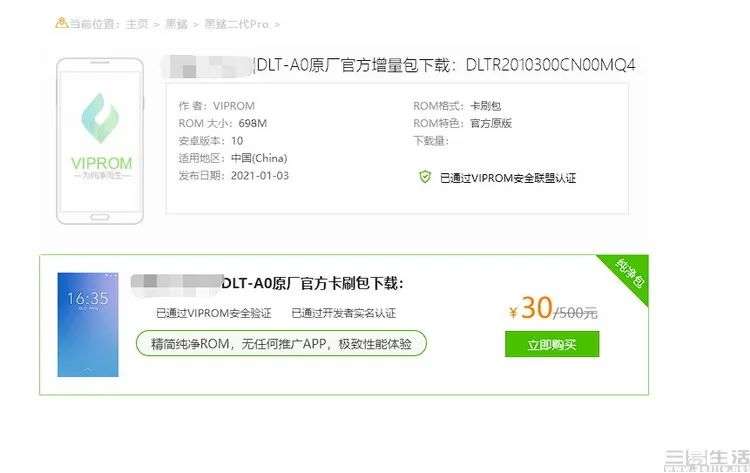Click the ¥30 price
Image resolution: width=750 pixels, height=473 pixels.
[x=531, y=308]
